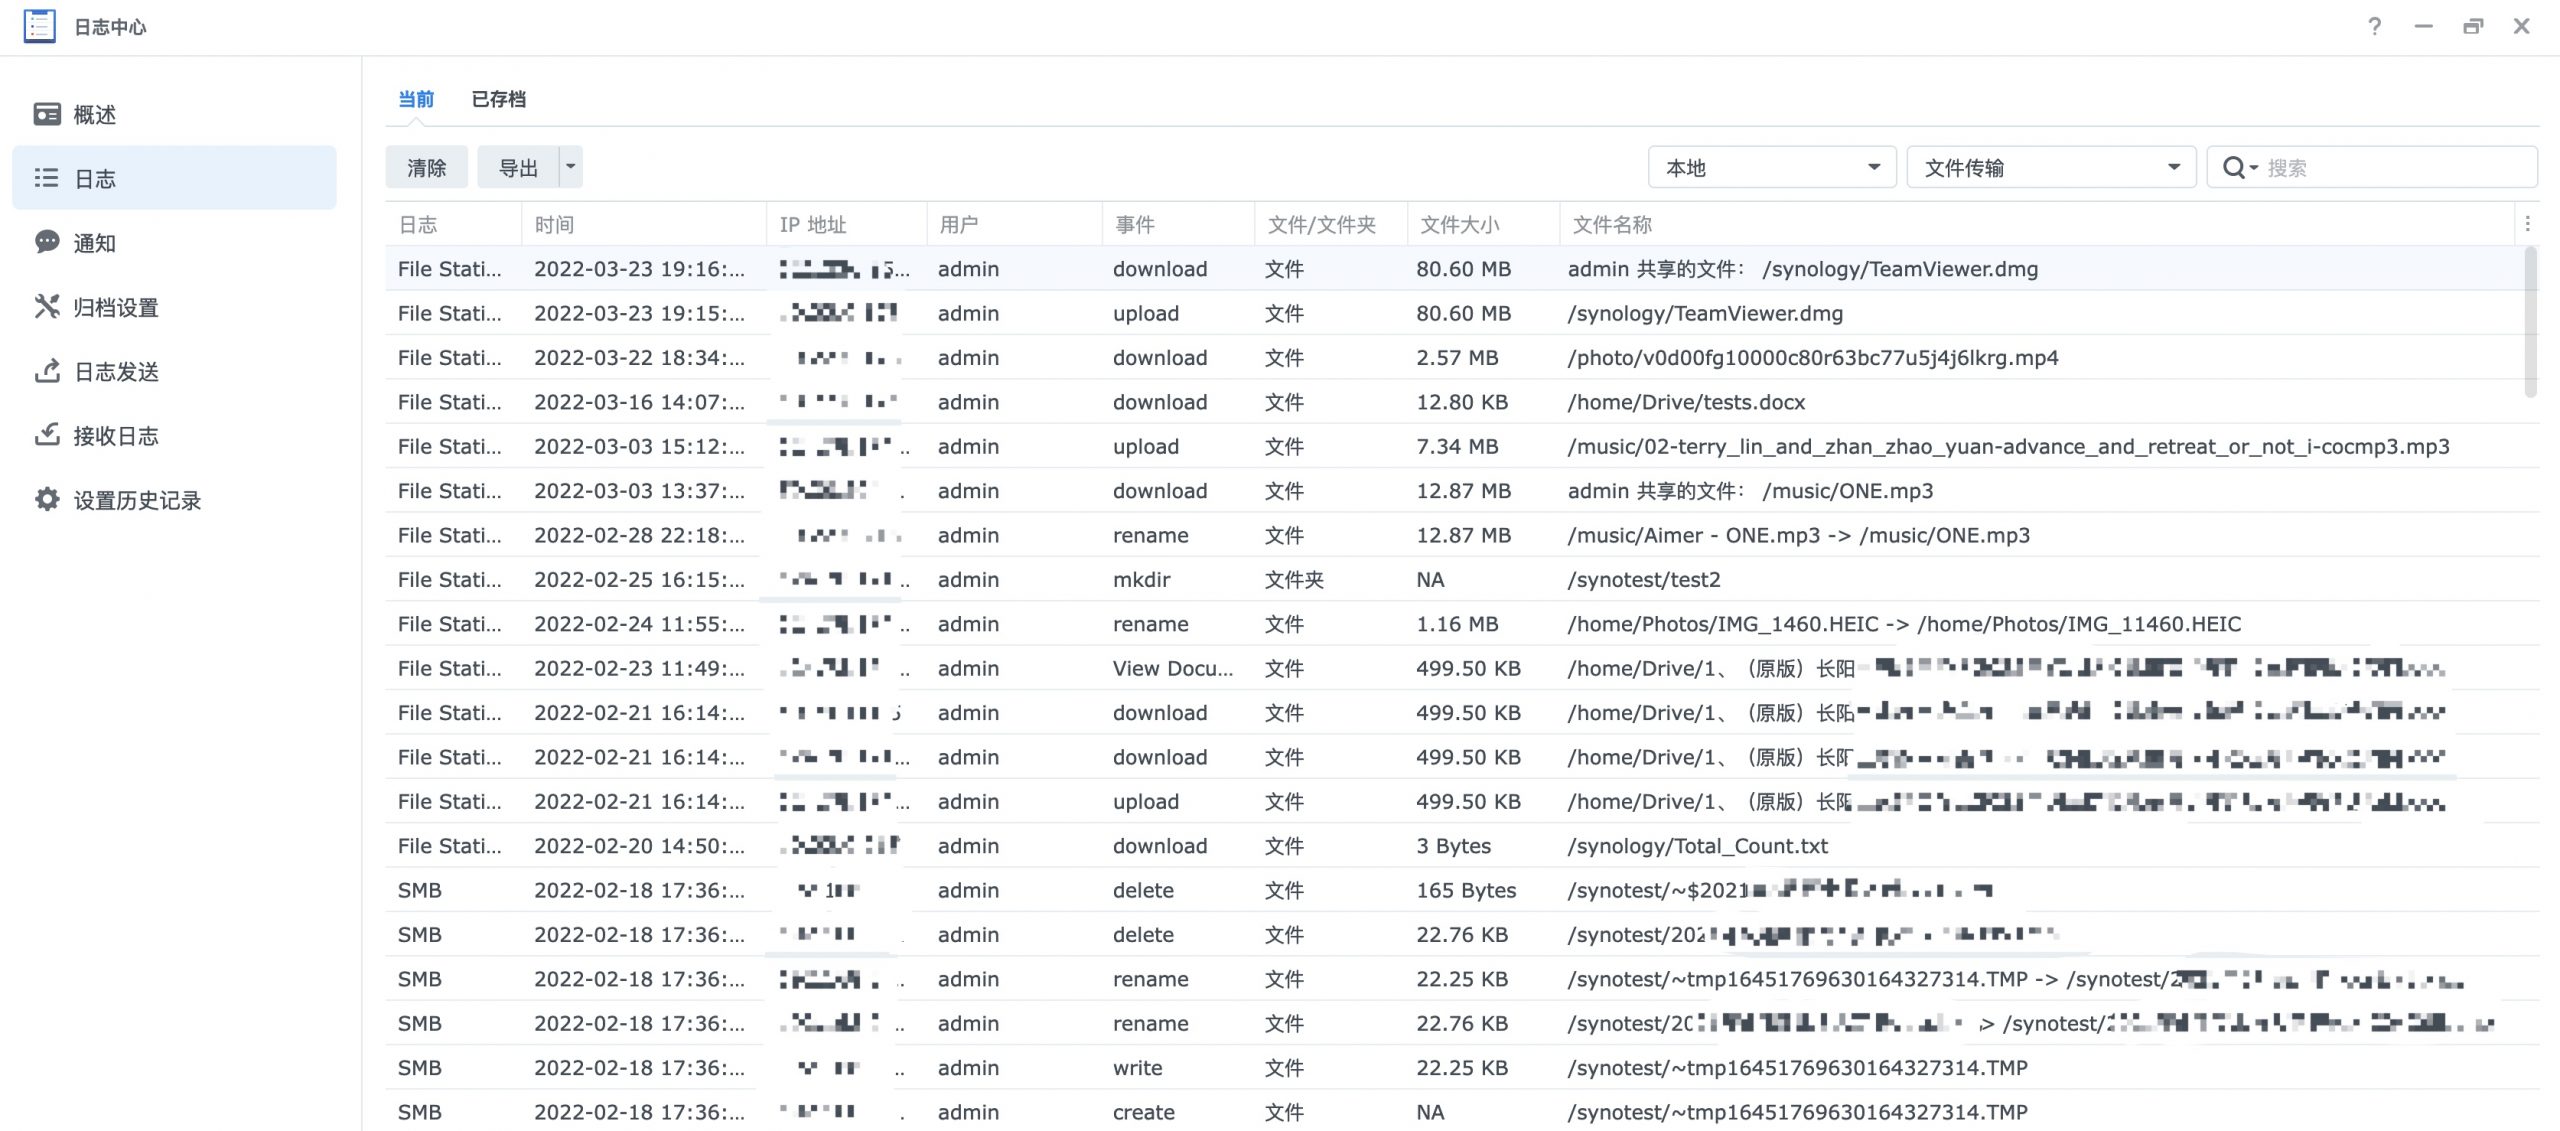Select the IMG_1460.HEIC rename row
The height and width of the screenshot is (1131, 2560).
[1455, 623]
